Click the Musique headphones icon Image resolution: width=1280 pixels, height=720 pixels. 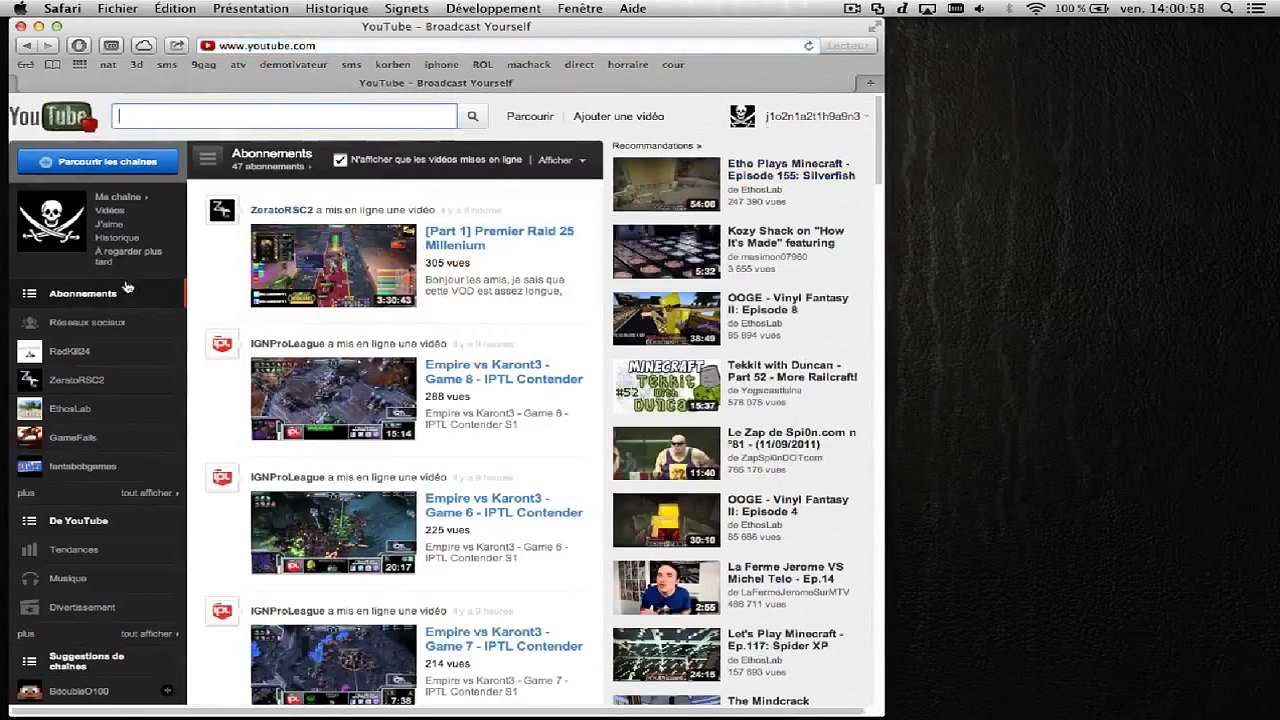(x=30, y=578)
